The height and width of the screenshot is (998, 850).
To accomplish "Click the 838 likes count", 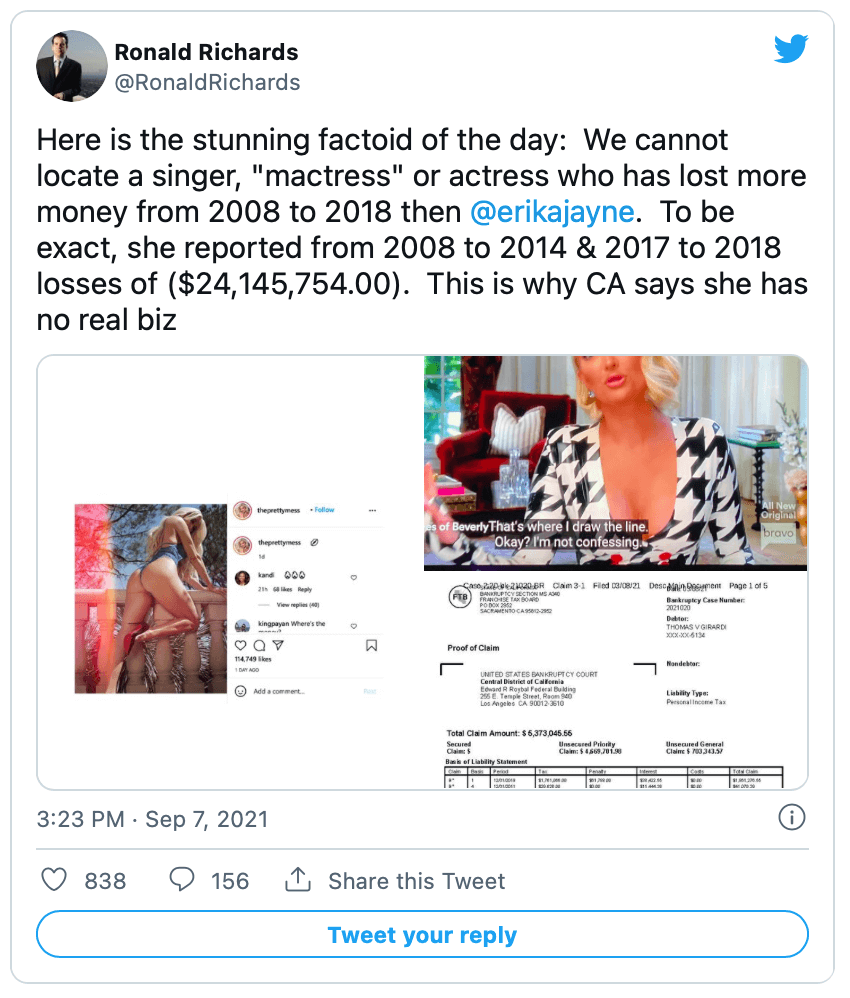I will pyautogui.click(x=105, y=881).
